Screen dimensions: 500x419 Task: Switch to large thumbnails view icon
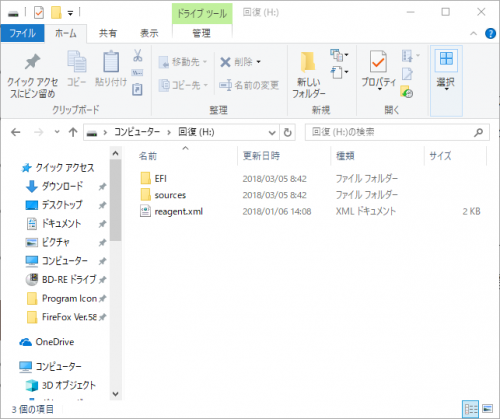pos(487,408)
